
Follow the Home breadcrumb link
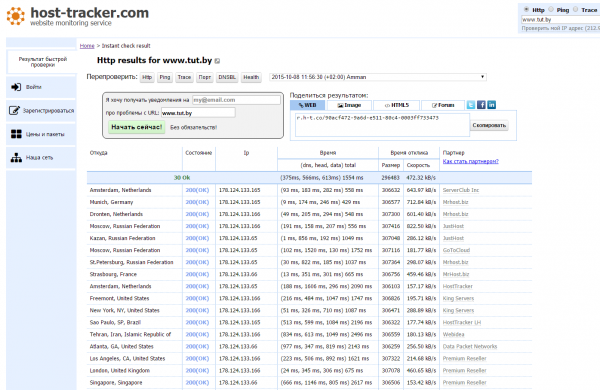(87, 46)
